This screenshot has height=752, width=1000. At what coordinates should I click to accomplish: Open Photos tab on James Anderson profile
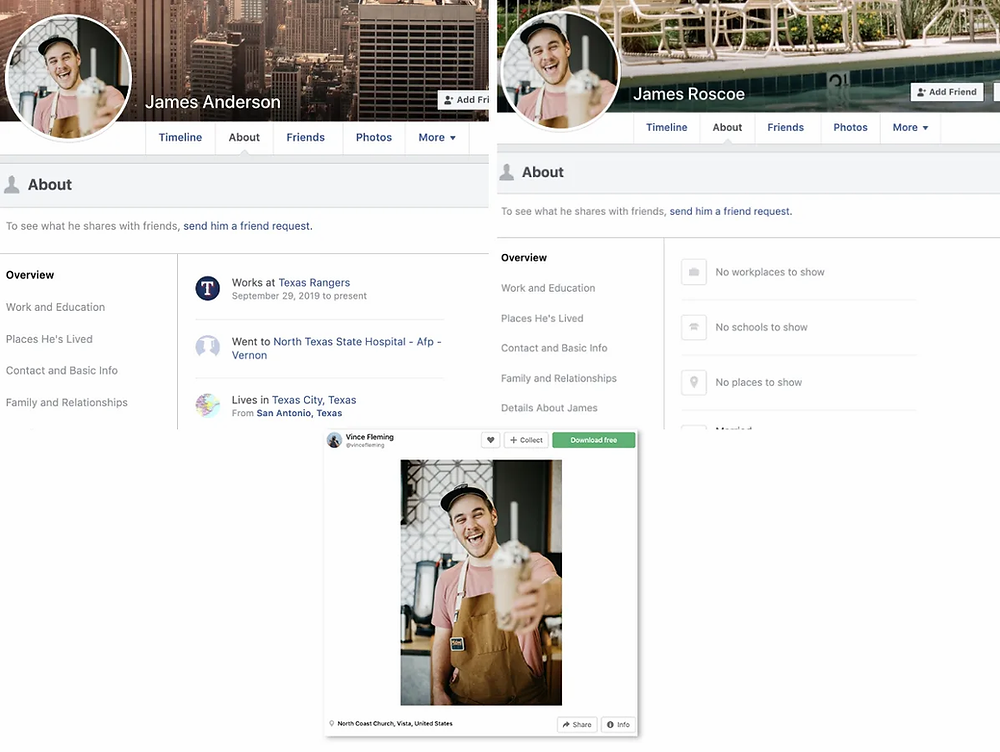pos(374,137)
